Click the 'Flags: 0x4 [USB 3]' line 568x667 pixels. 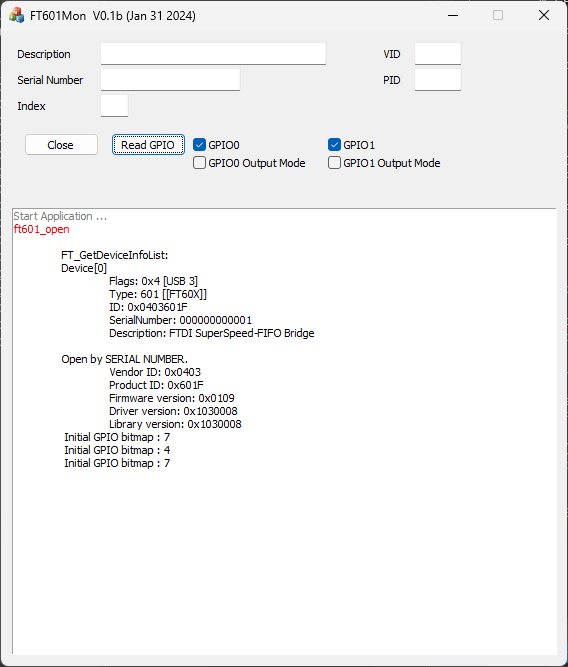click(x=153, y=281)
